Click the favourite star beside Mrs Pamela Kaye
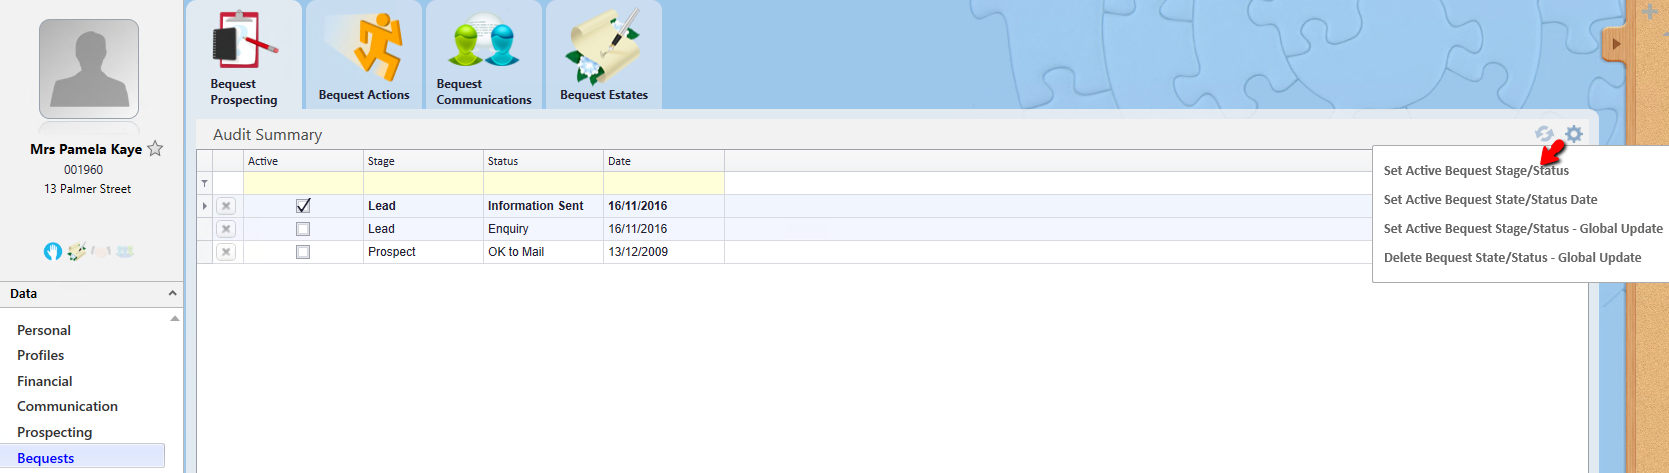The width and height of the screenshot is (1669, 473). click(155, 149)
